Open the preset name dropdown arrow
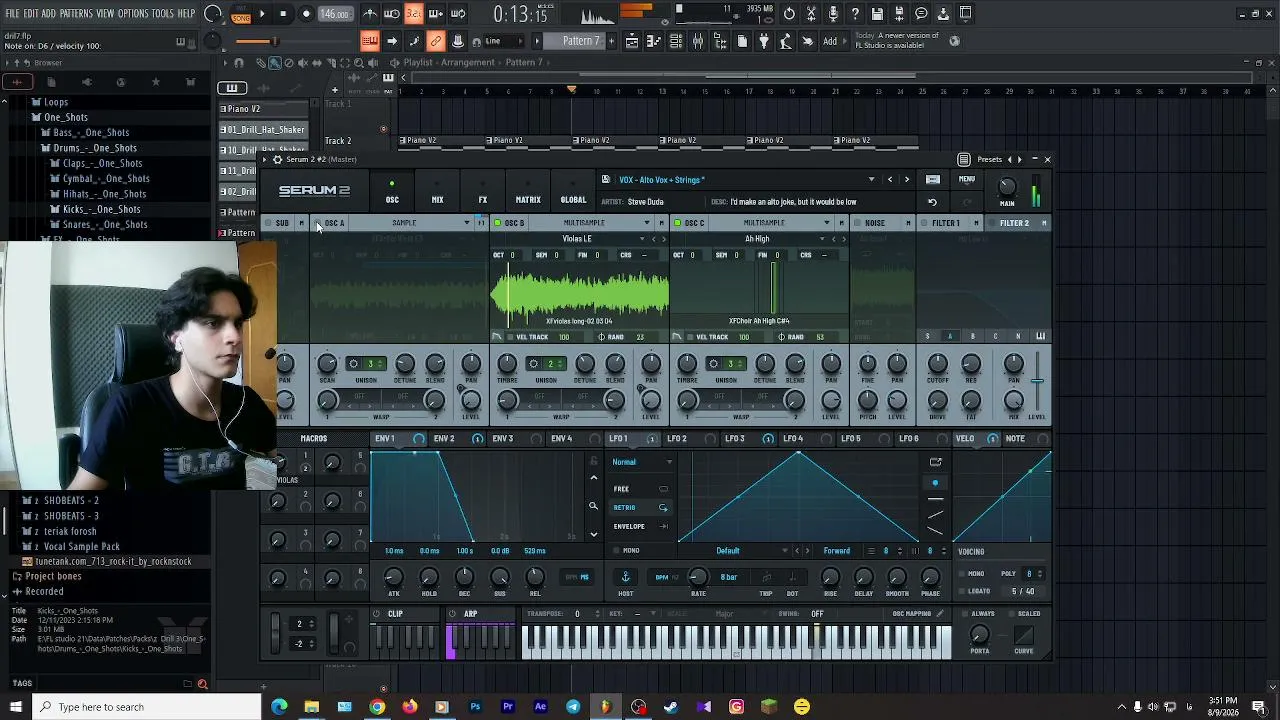Screen dimensions: 1280x720 (x=871, y=180)
